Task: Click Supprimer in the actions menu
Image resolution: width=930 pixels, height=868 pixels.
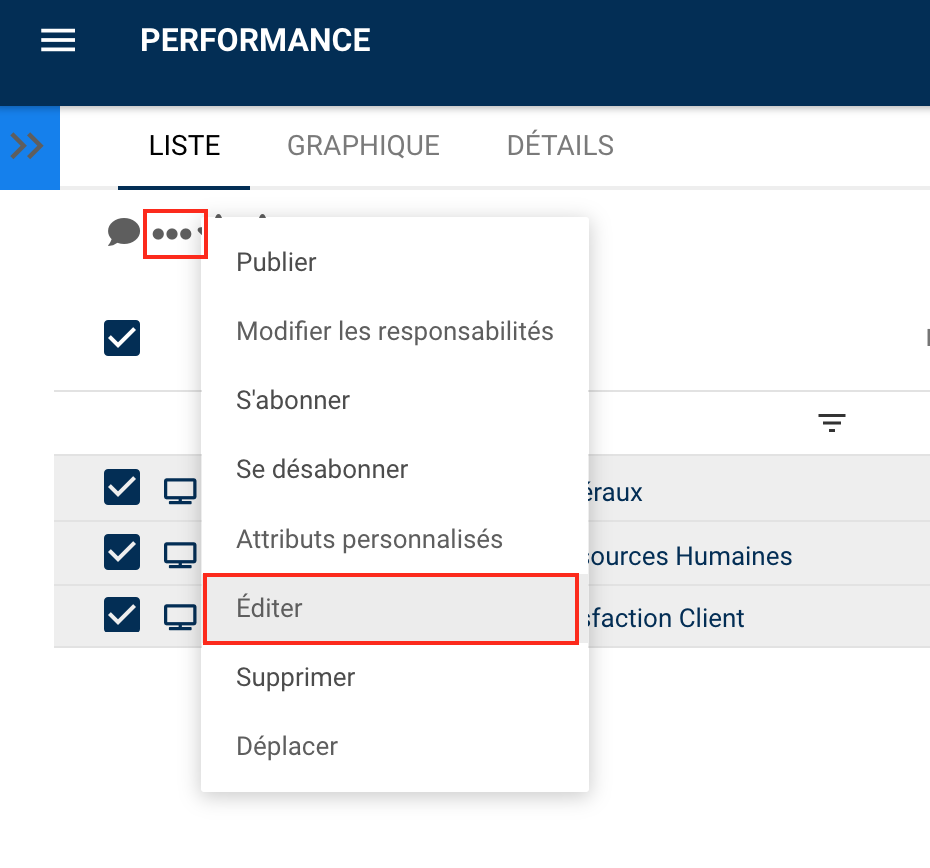Action: (x=296, y=678)
